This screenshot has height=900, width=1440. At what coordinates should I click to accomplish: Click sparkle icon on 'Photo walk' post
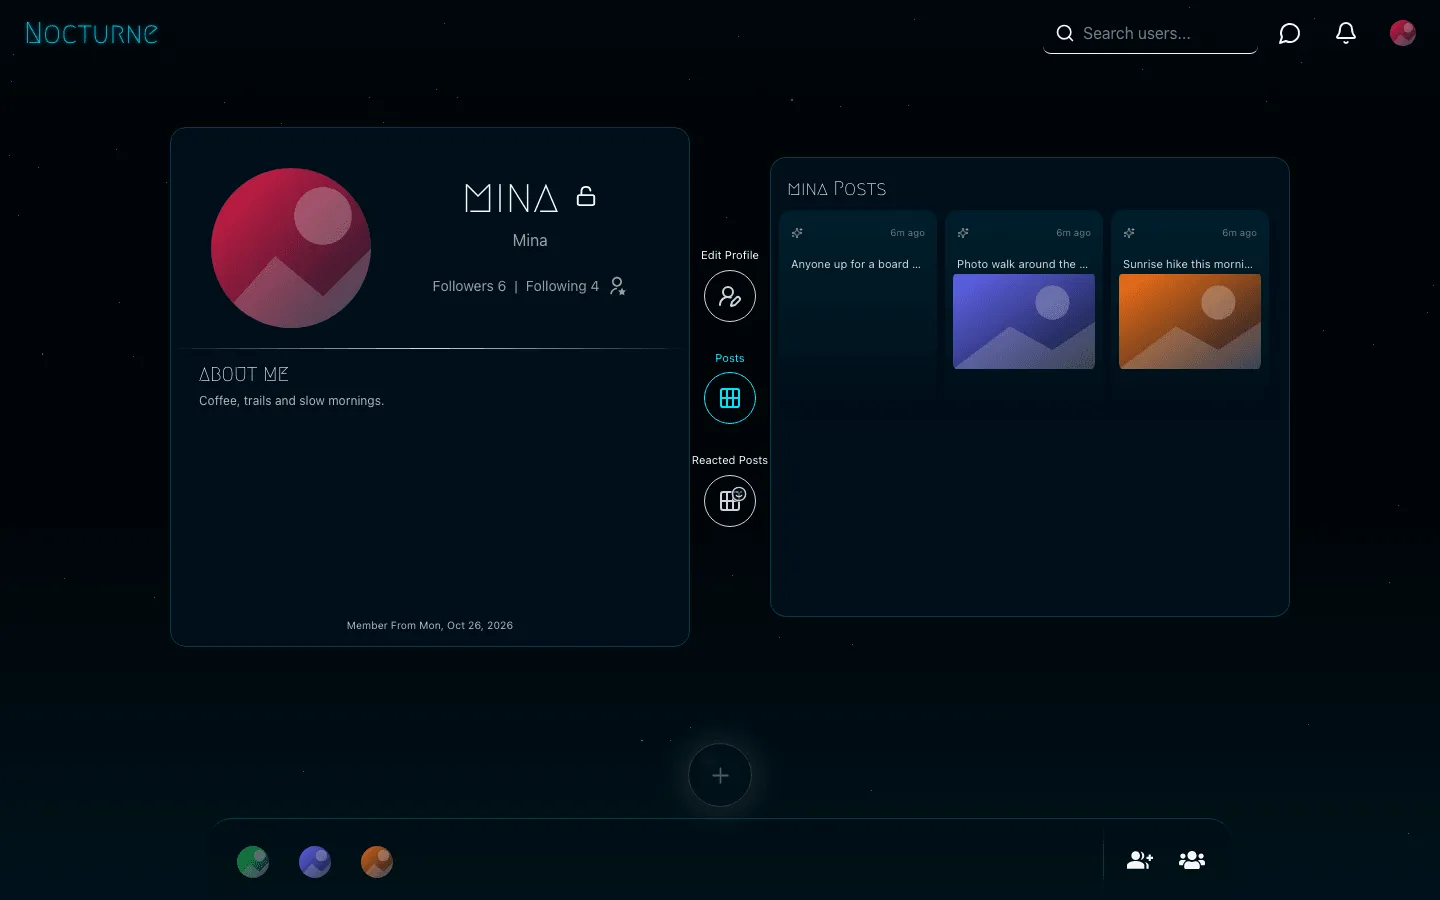tap(963, 233)
